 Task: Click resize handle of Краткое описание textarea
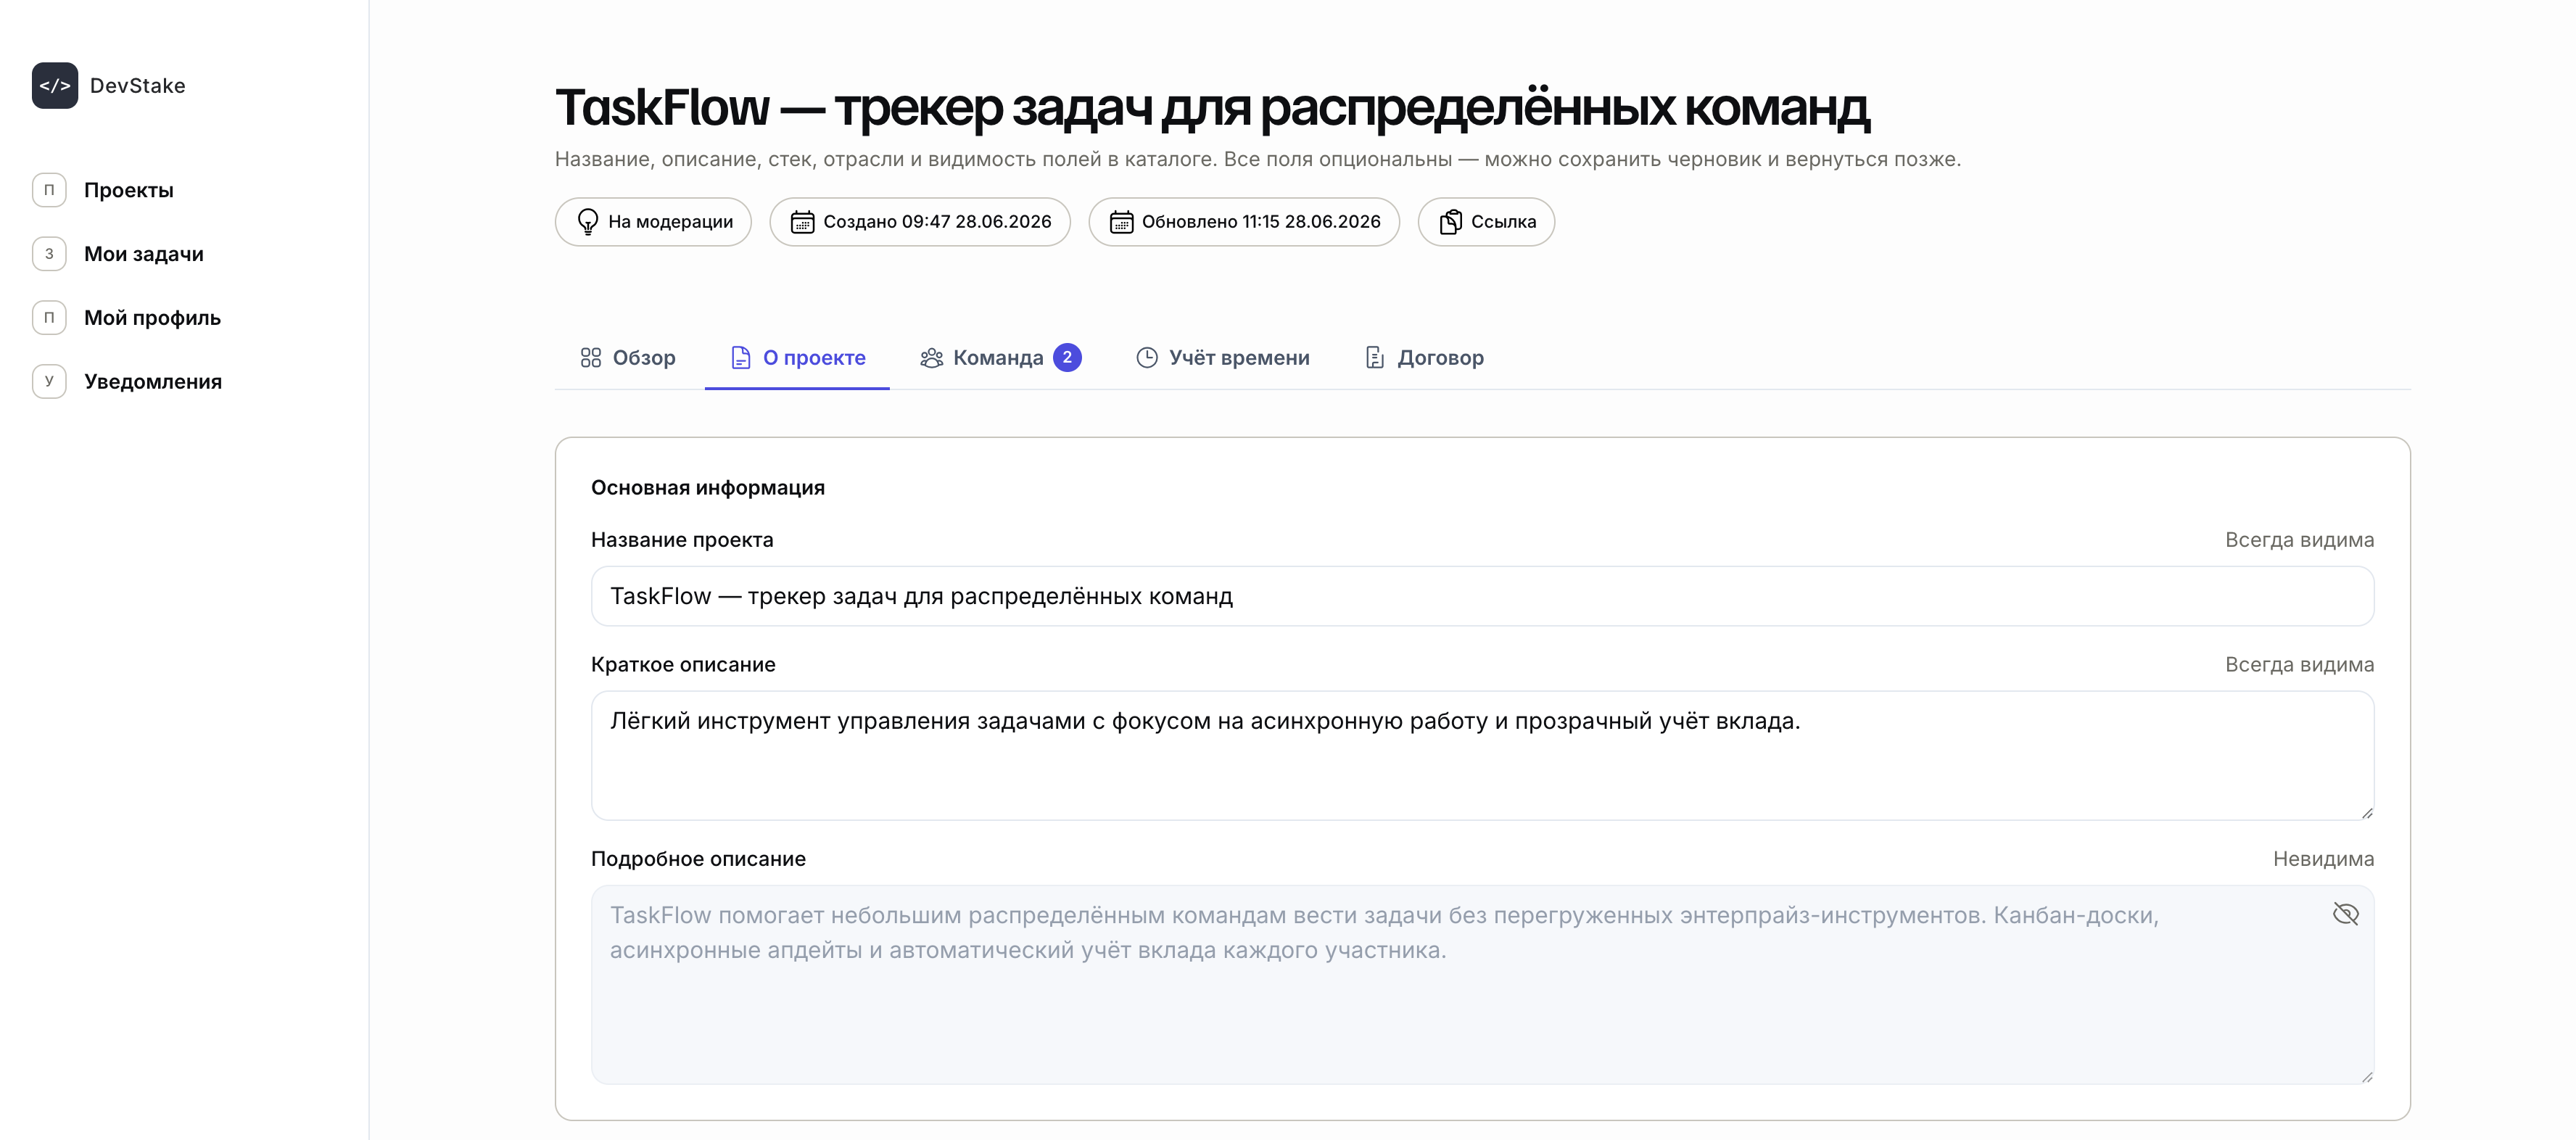[2366, 813]
